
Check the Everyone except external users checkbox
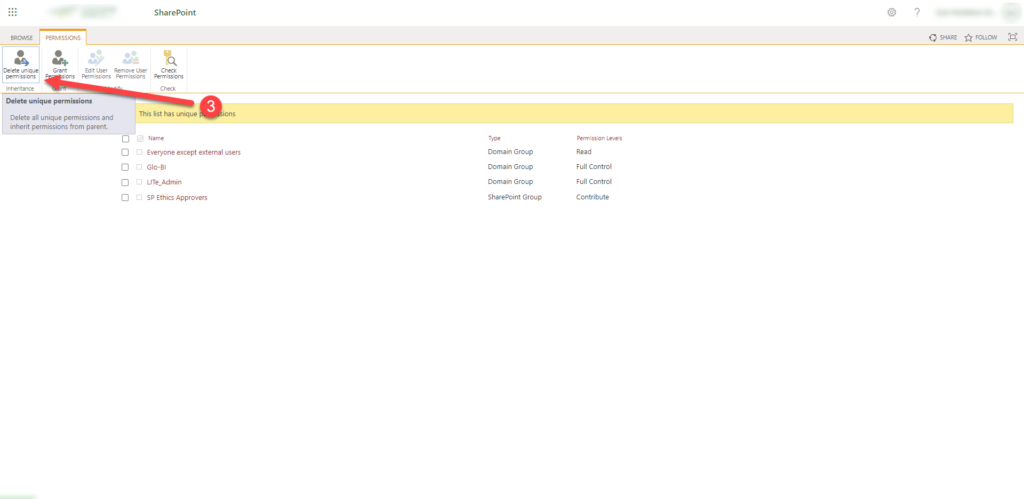[125, 152]
